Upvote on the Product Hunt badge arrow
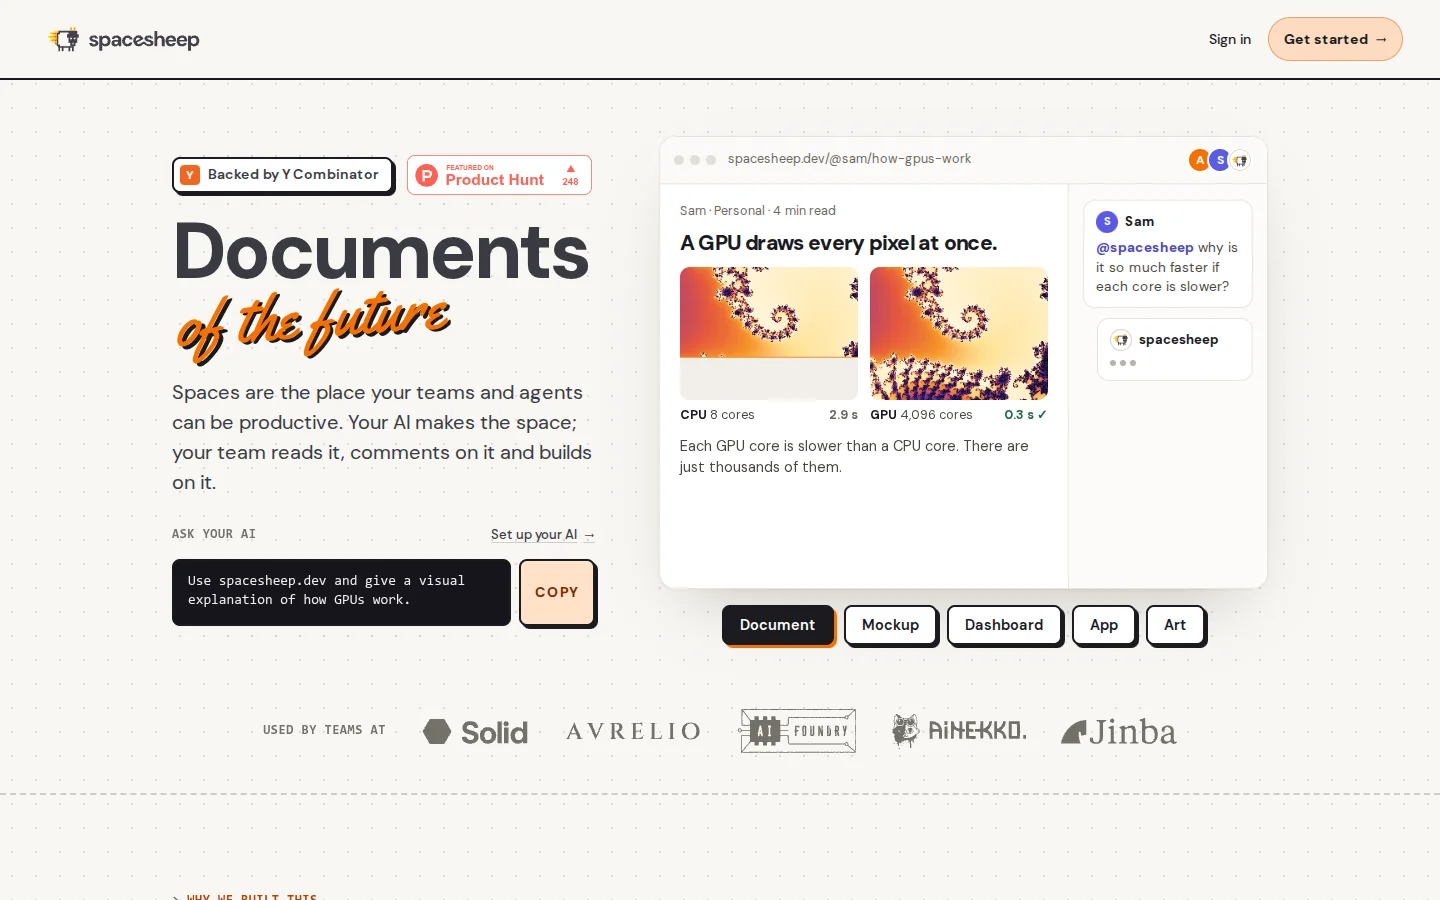The height and width of the screenshot is (900, 1440). [571, 169]
